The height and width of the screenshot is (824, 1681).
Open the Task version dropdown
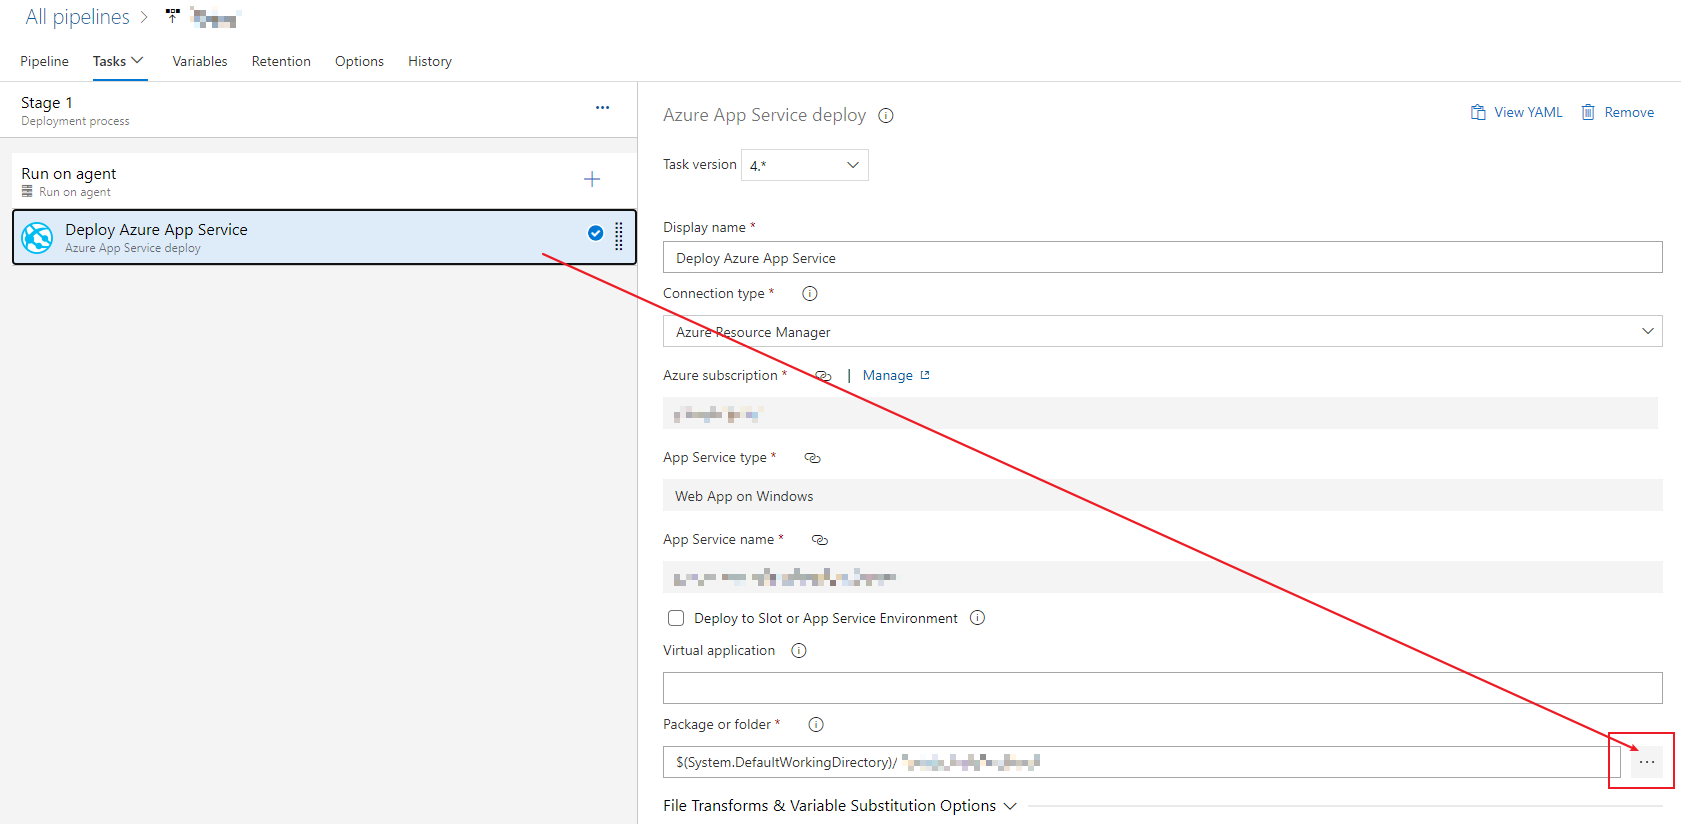804,165
